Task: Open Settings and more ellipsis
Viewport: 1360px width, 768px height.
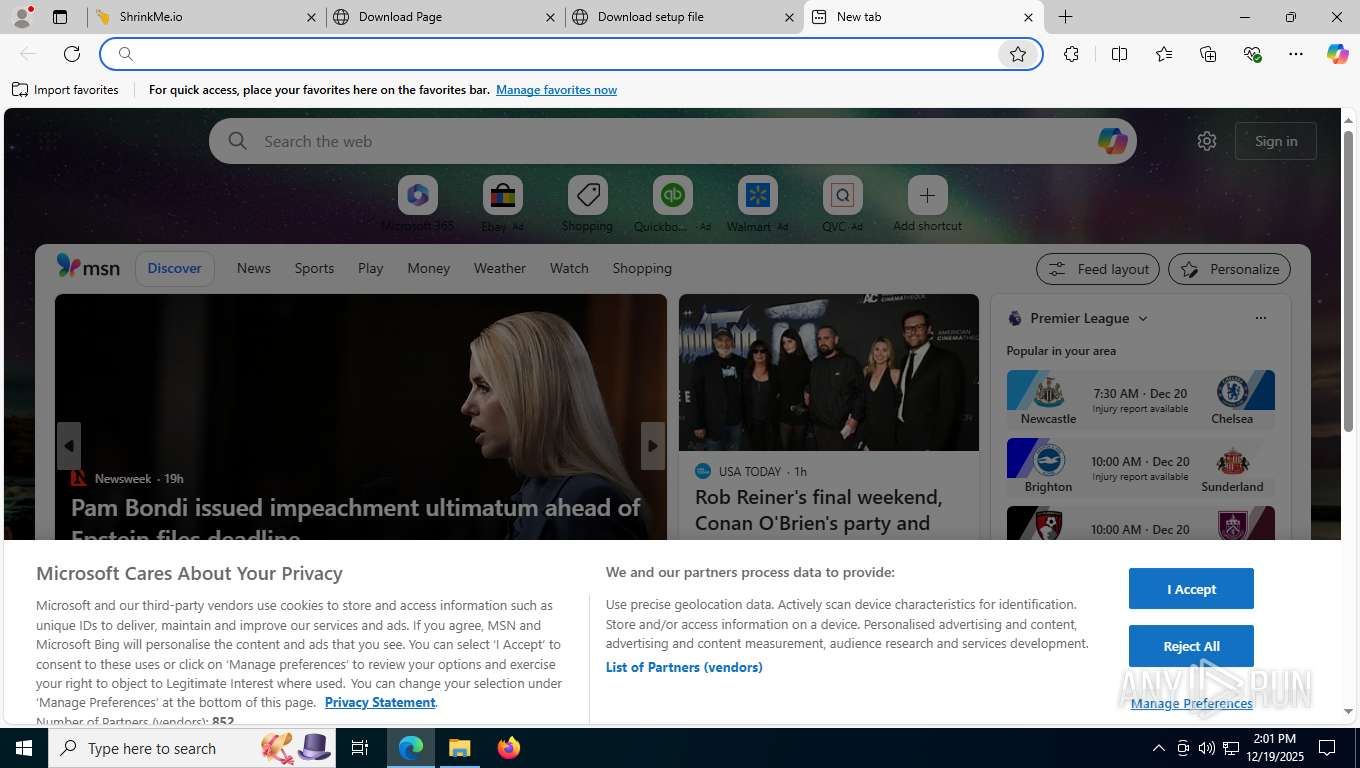Action: click(1296, 54)
